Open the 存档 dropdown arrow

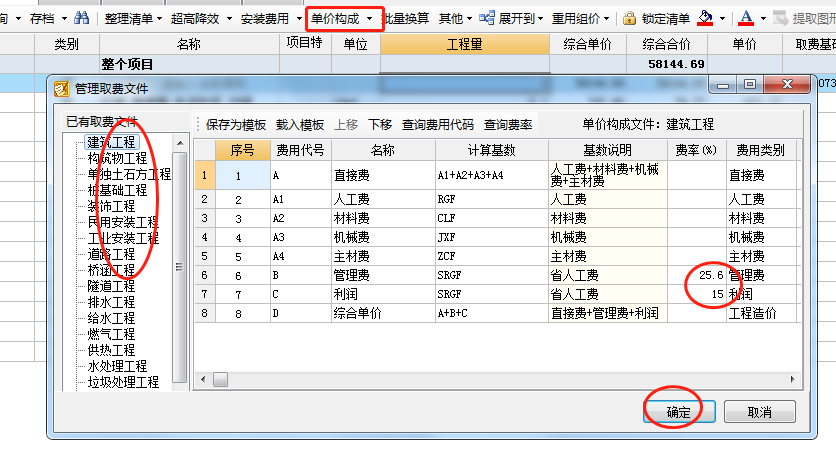point(64,19)
